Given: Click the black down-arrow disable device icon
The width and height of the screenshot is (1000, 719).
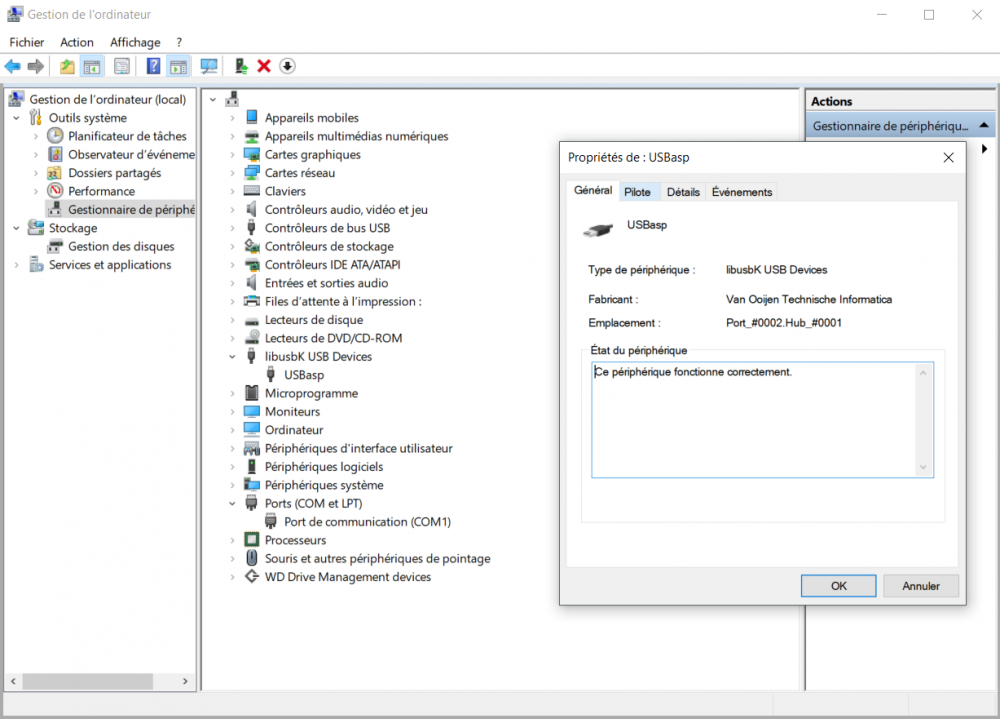Looking at the screenshot, I should click(287, 66).
